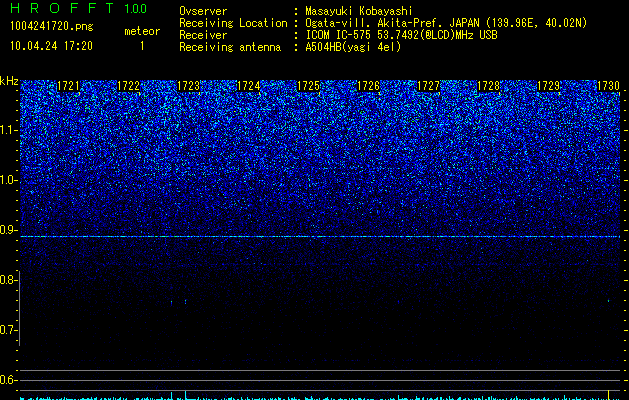629x400 pixels.
Task: Click the 1721 time marker
Action: (x=69, y=86)
